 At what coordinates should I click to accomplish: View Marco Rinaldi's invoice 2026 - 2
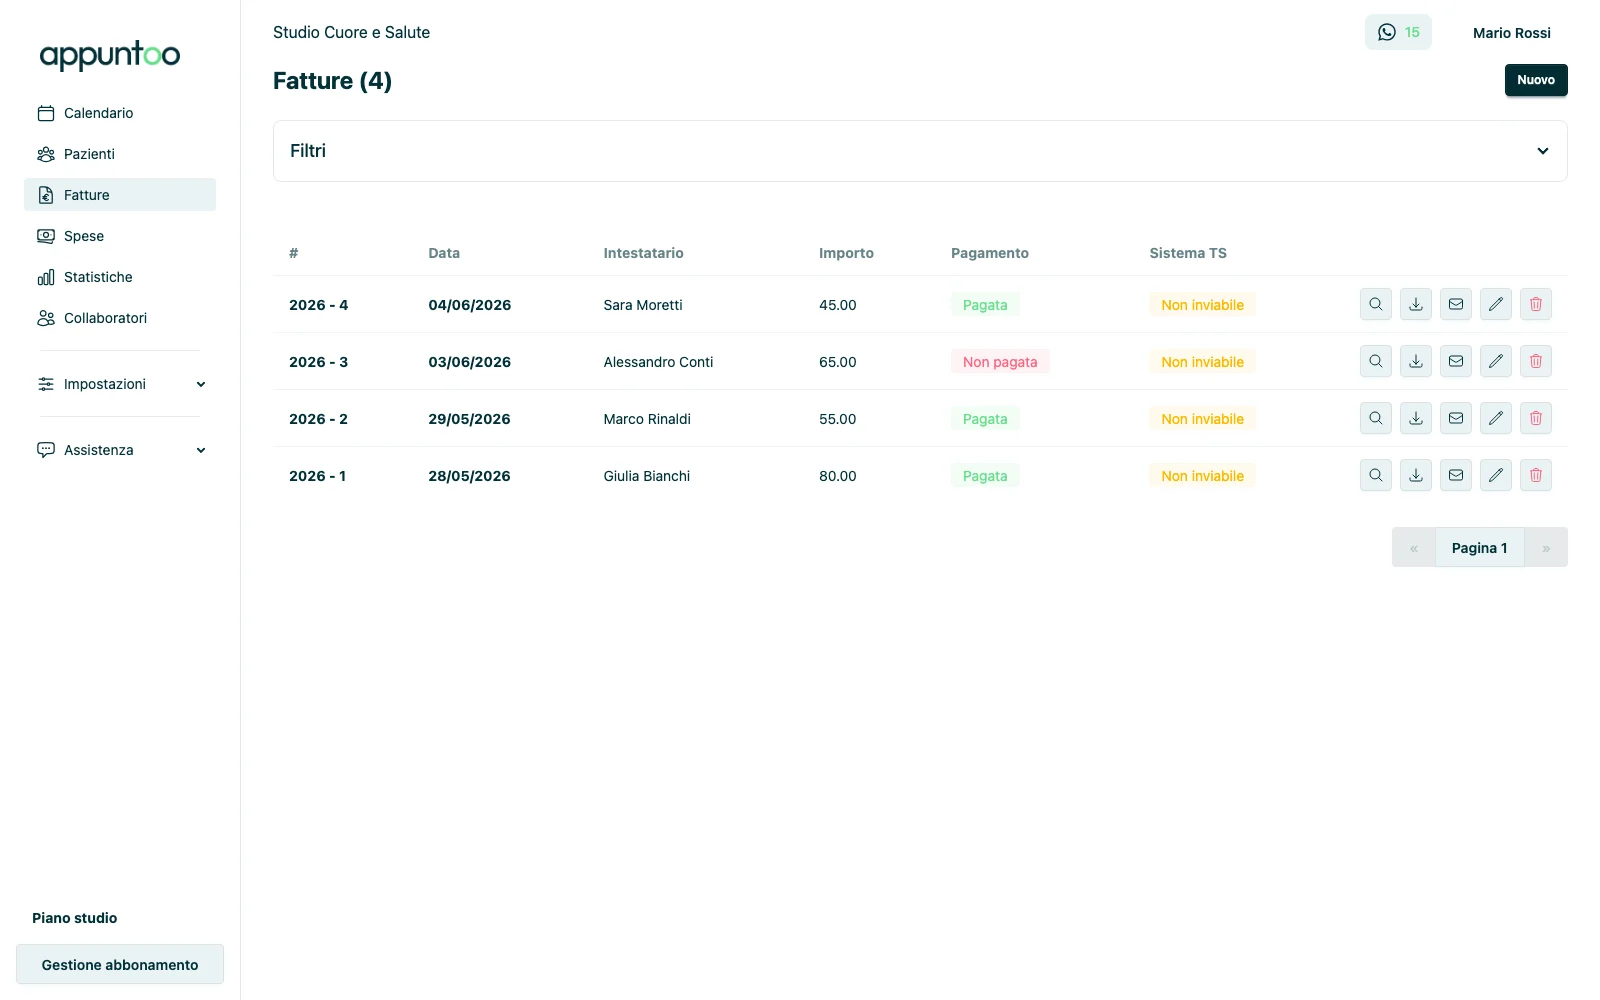point(1376,418)
